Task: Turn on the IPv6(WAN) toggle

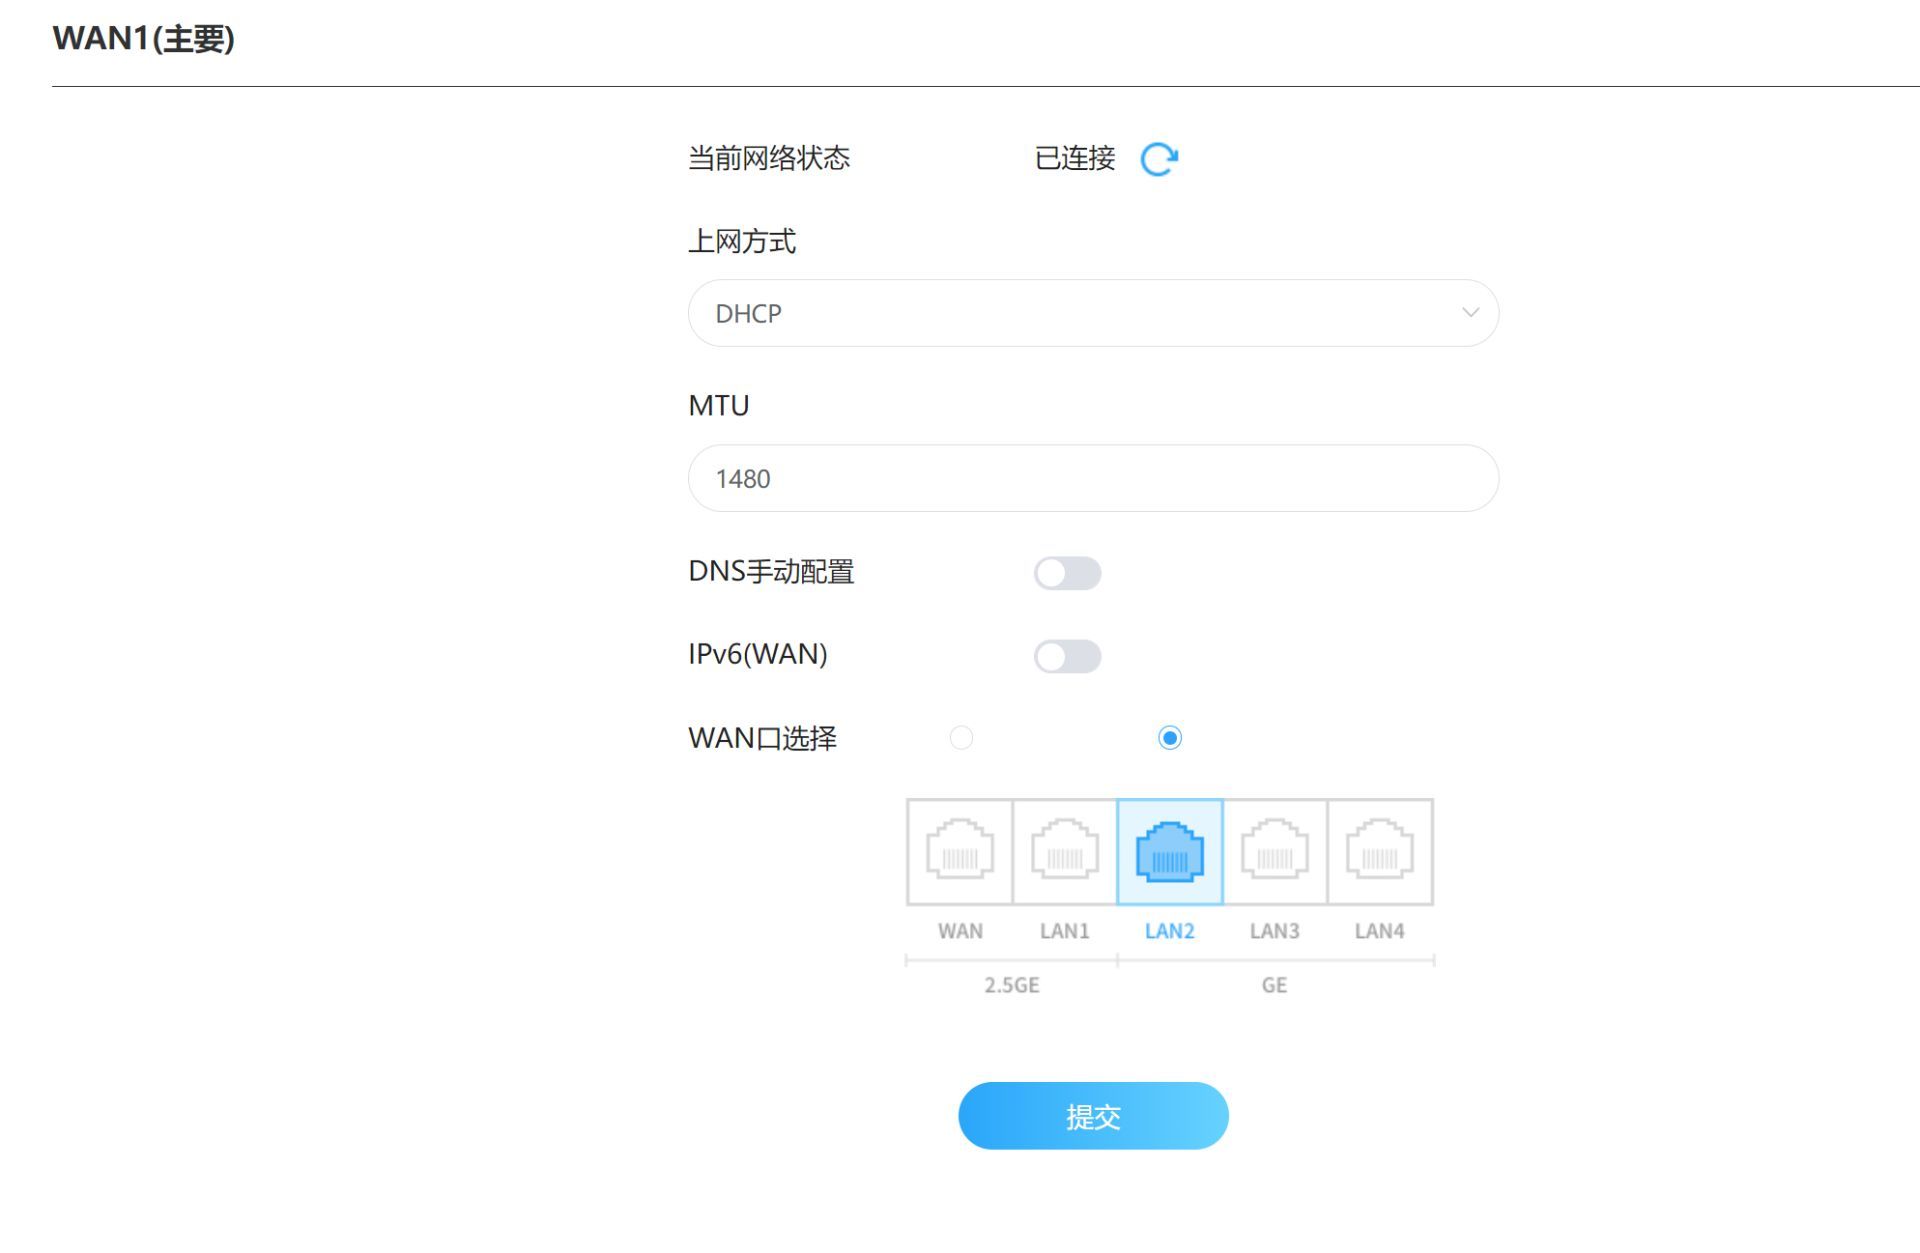Action: coord(1067,656)
